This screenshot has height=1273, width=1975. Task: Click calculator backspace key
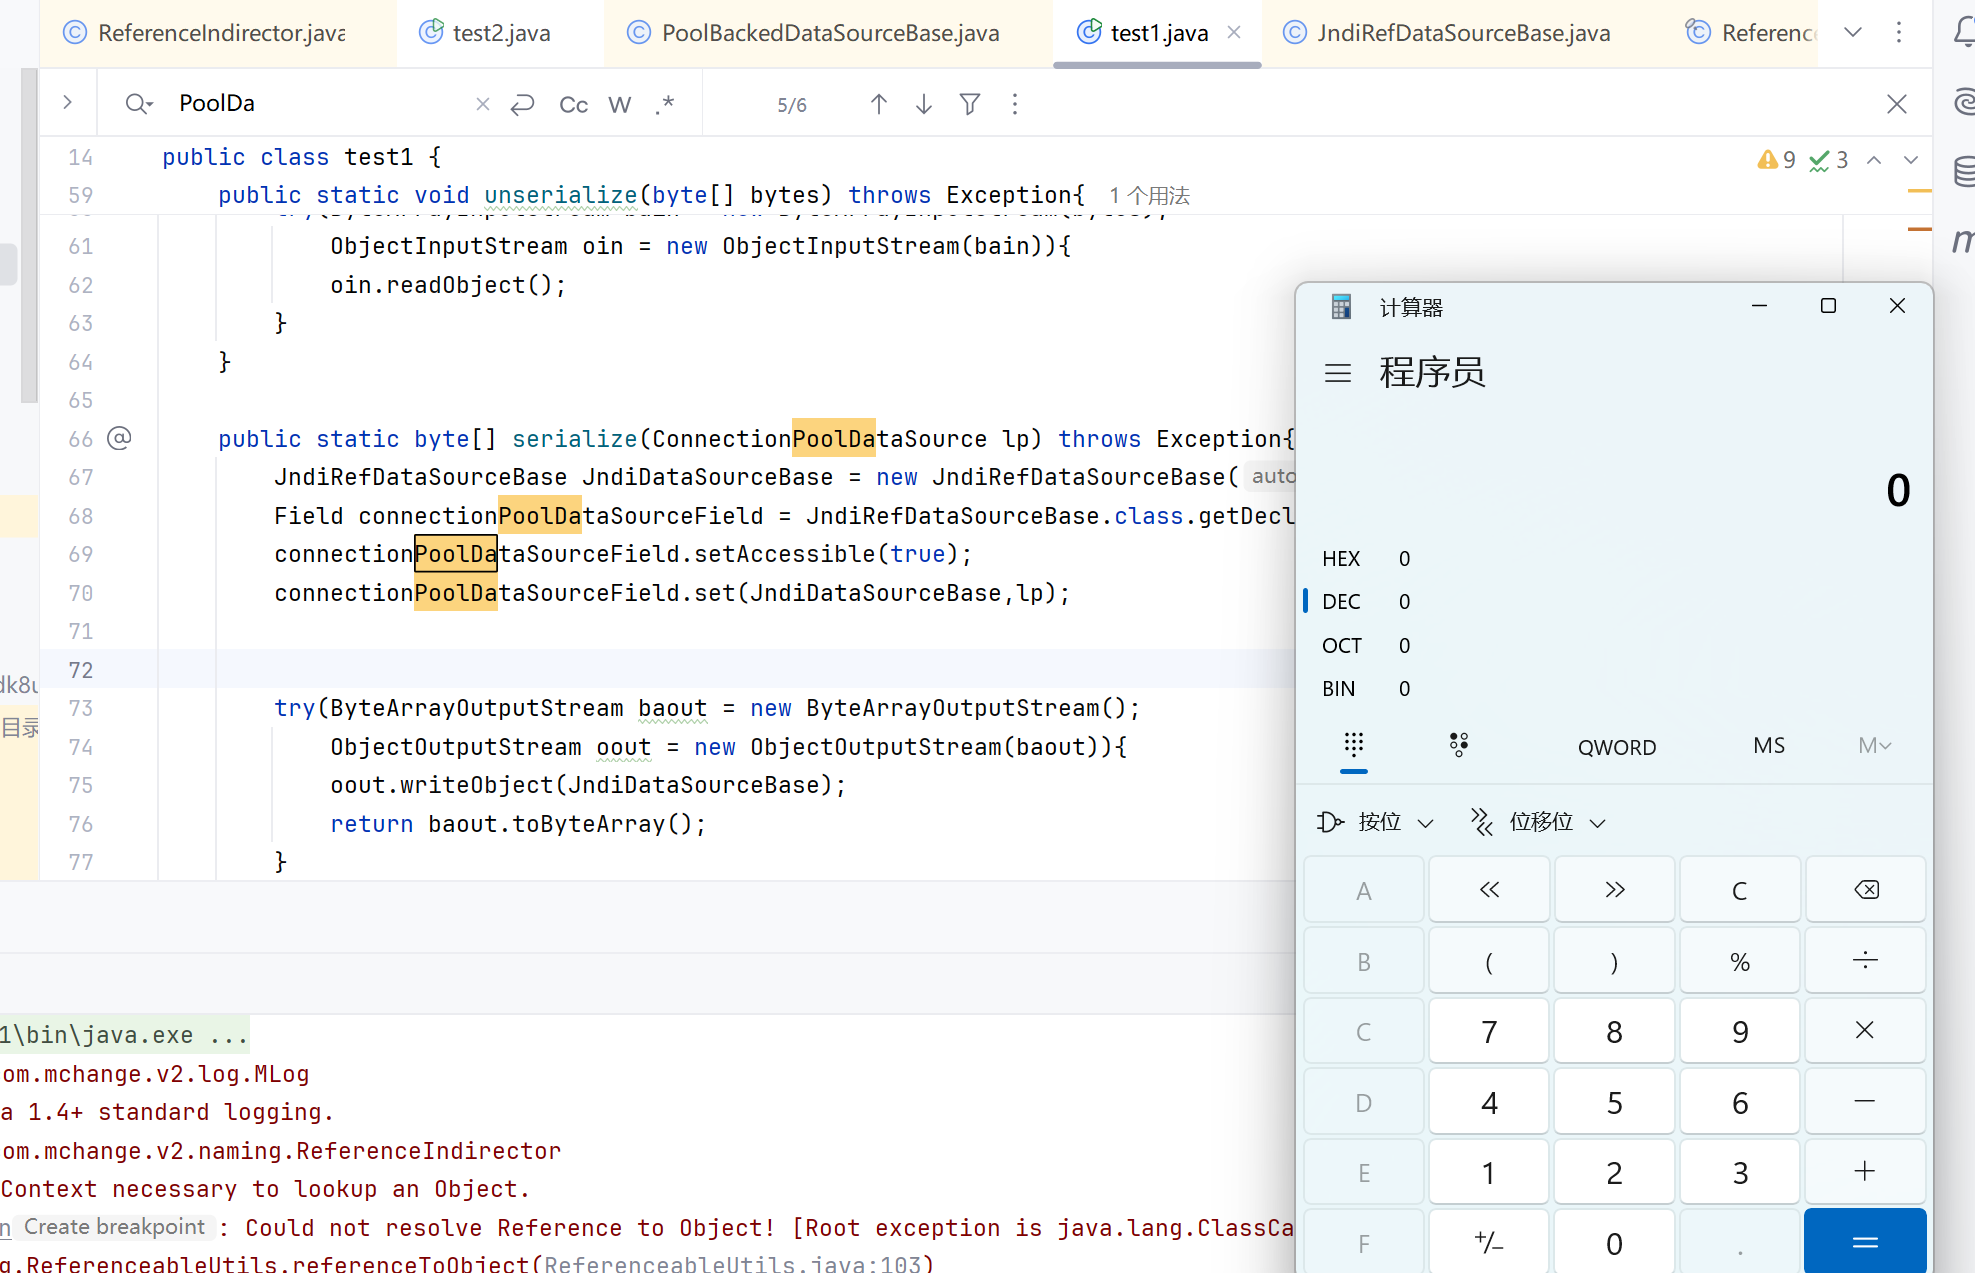(1866, 890)
